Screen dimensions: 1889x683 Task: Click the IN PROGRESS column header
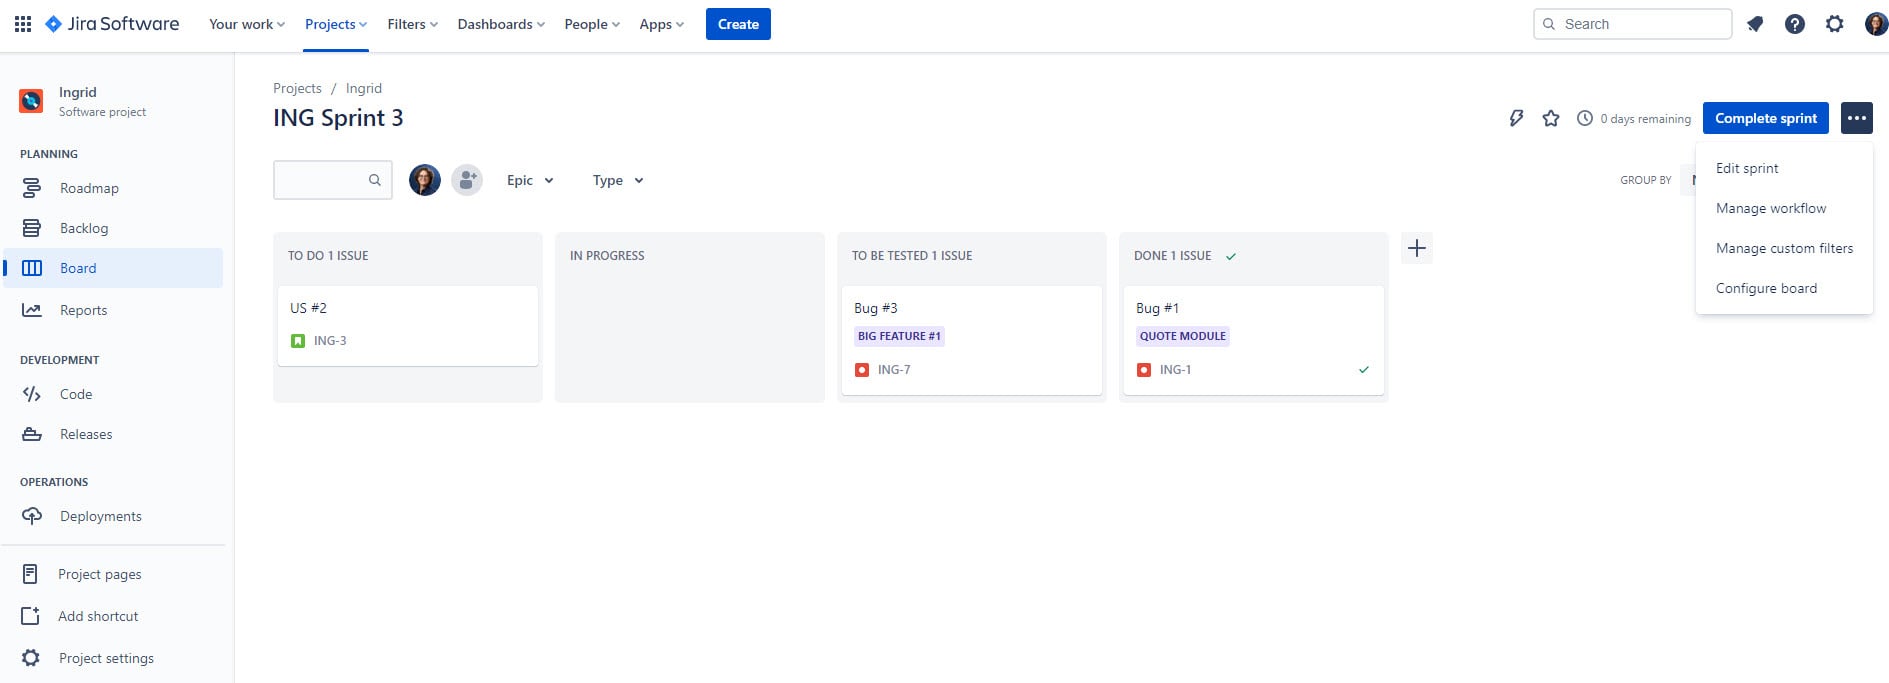[607, 256]
